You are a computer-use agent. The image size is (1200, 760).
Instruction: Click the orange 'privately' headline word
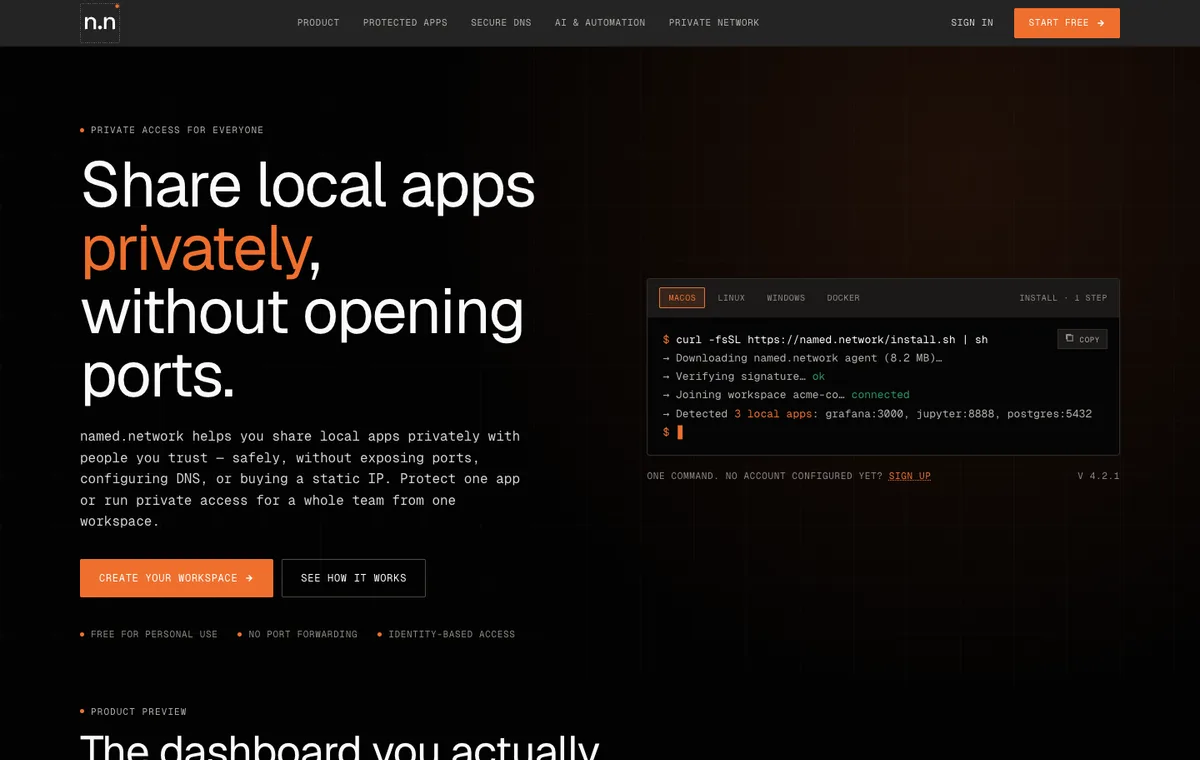[196, 250]
